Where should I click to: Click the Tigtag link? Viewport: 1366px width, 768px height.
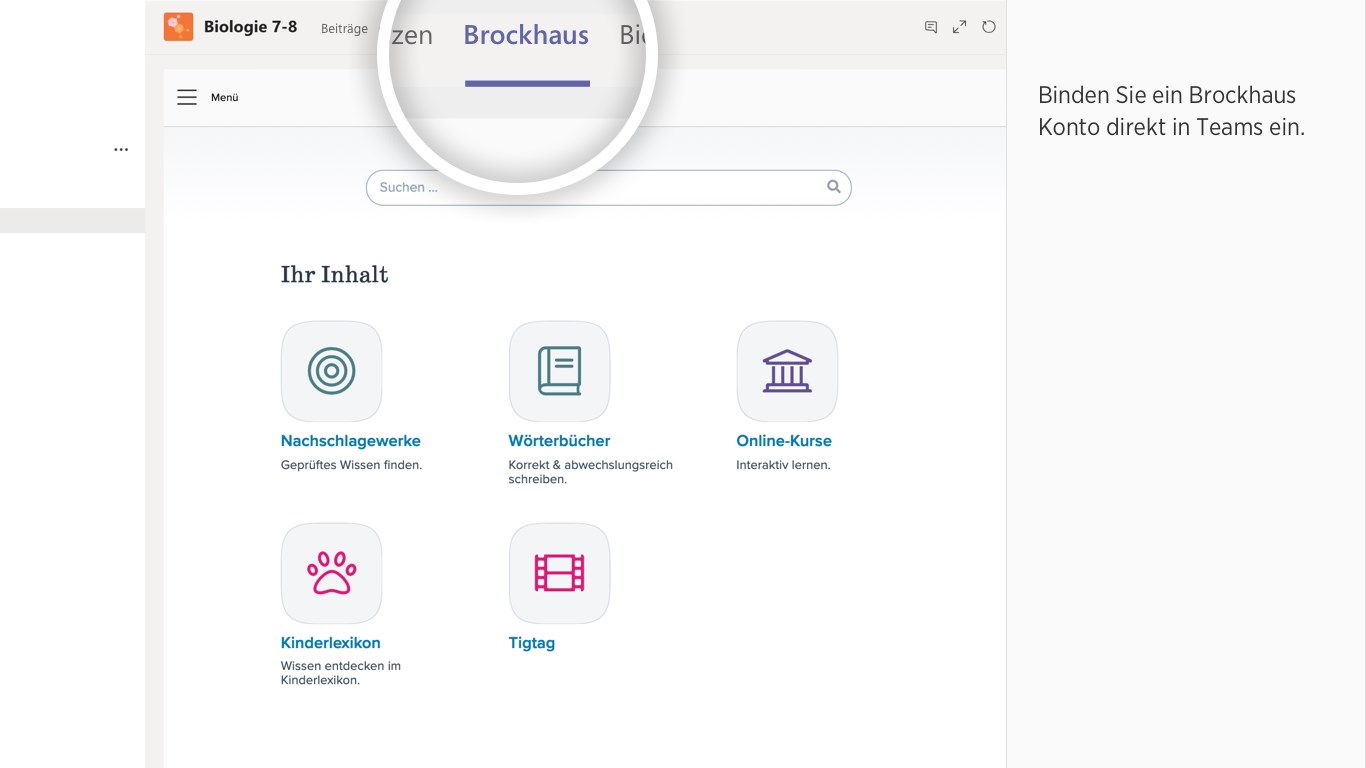pos(531,643)
